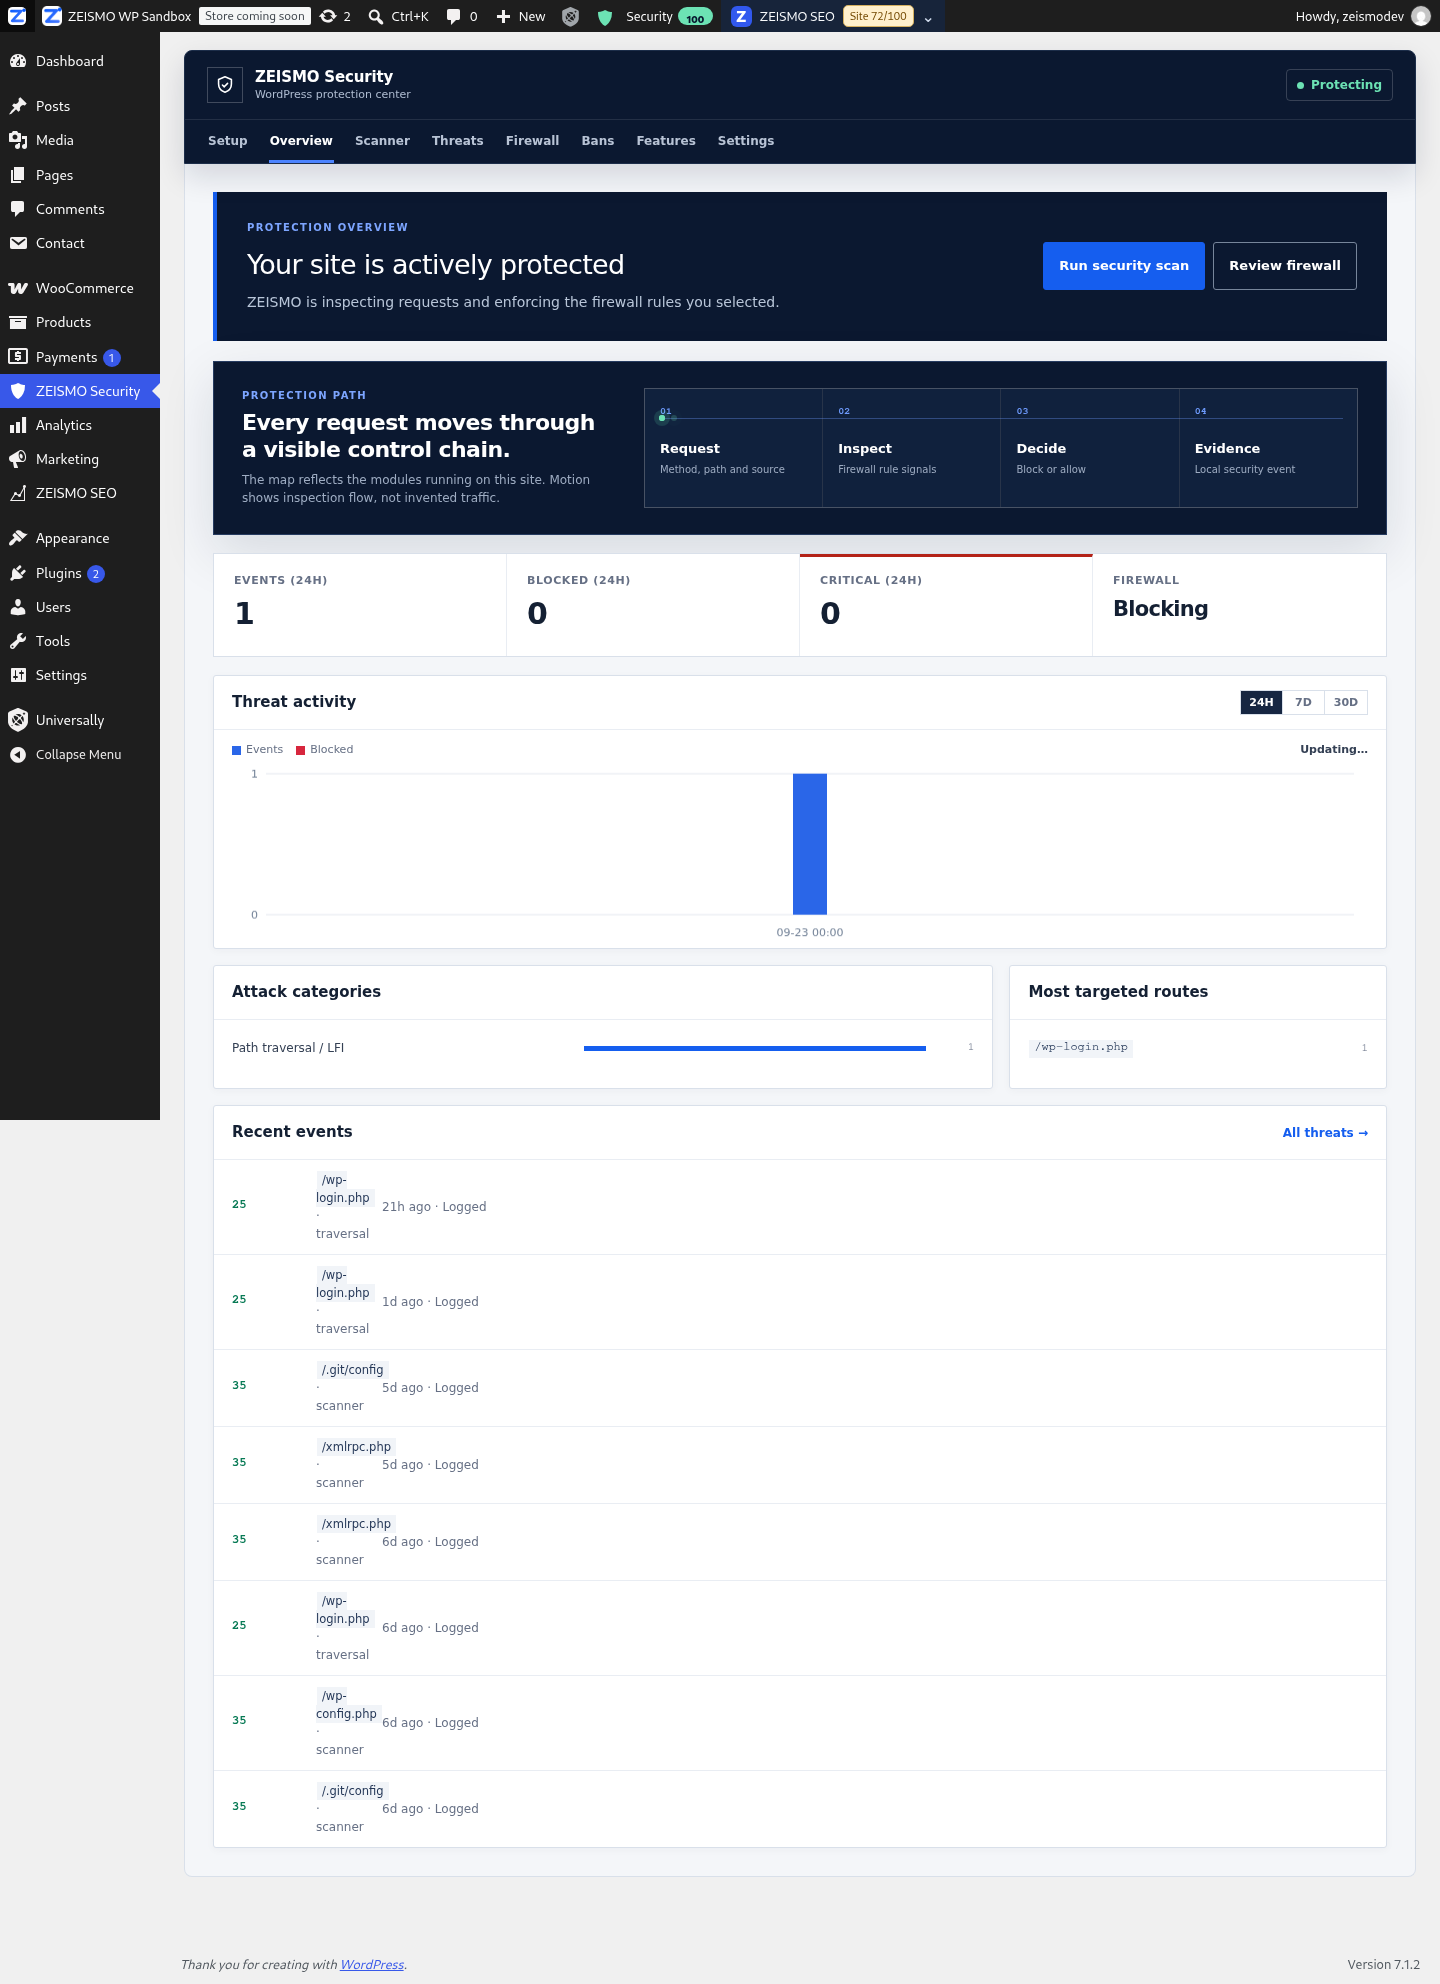Image resolution: width=1440 pixels, height=1984 pixels.
Task: Click Review firewall button
Action: [x=1285, y=266]
